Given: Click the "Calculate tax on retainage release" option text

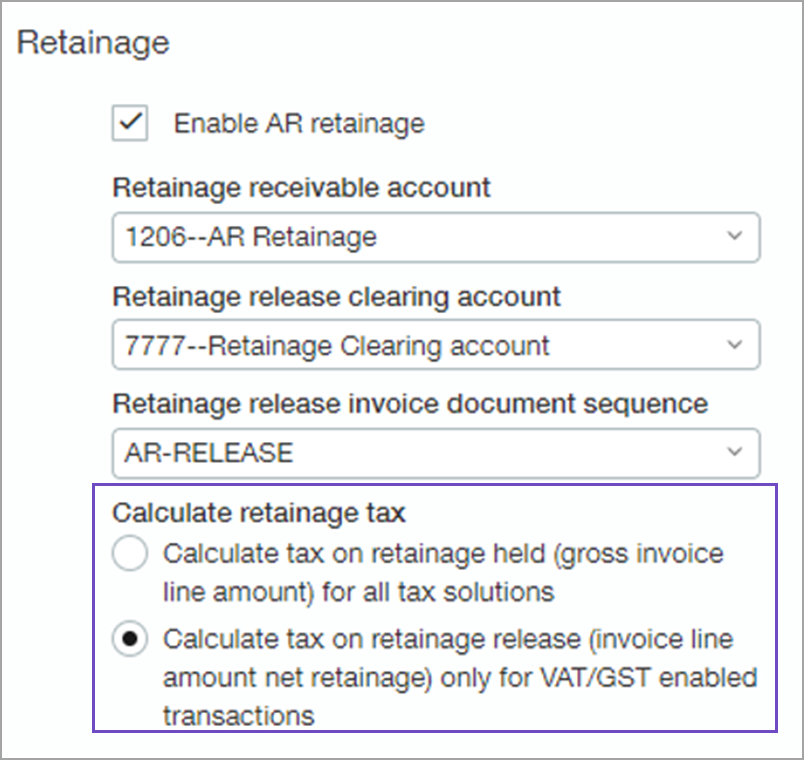Looking at the screenshot, I should point(448,639).
